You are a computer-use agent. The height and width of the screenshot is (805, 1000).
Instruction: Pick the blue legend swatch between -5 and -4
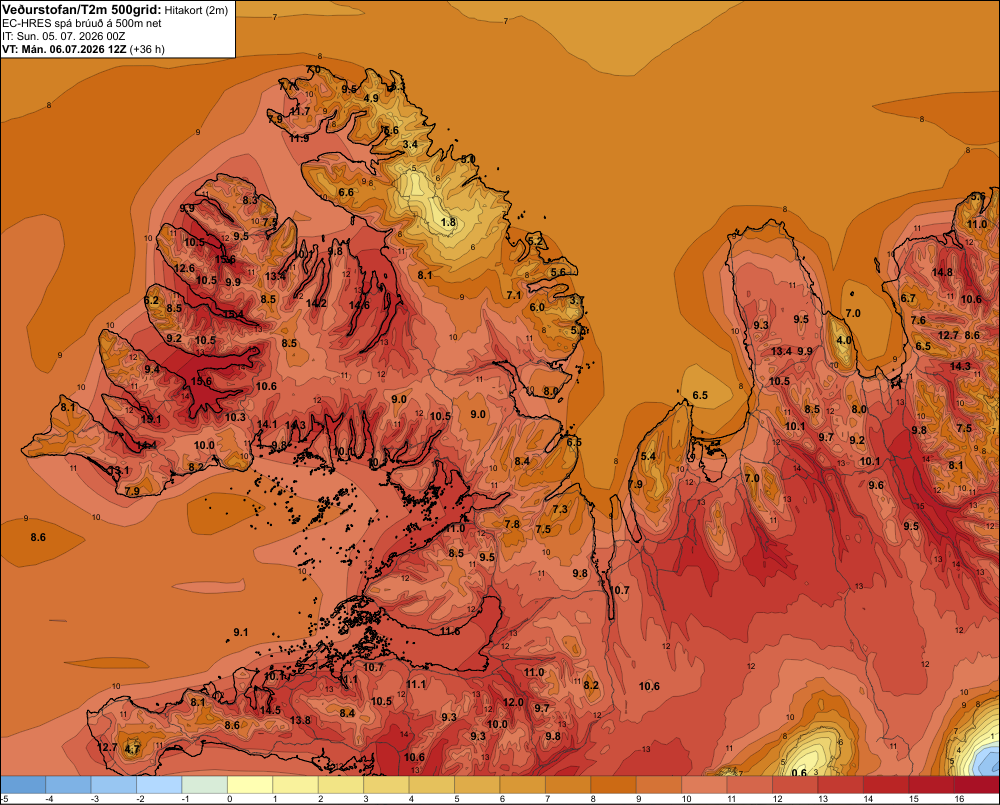point(23,784)
